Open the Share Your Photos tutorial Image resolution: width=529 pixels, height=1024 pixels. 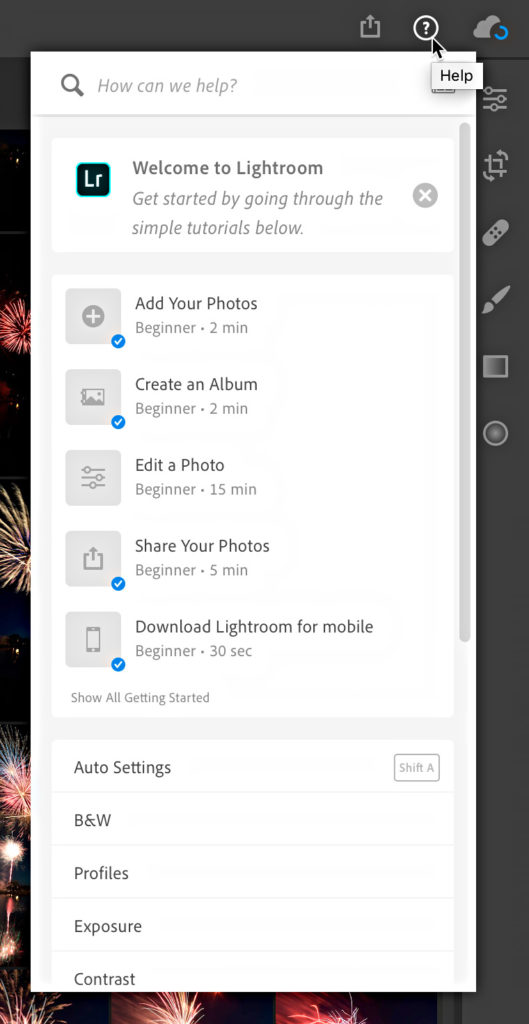(x=252, y=558)
